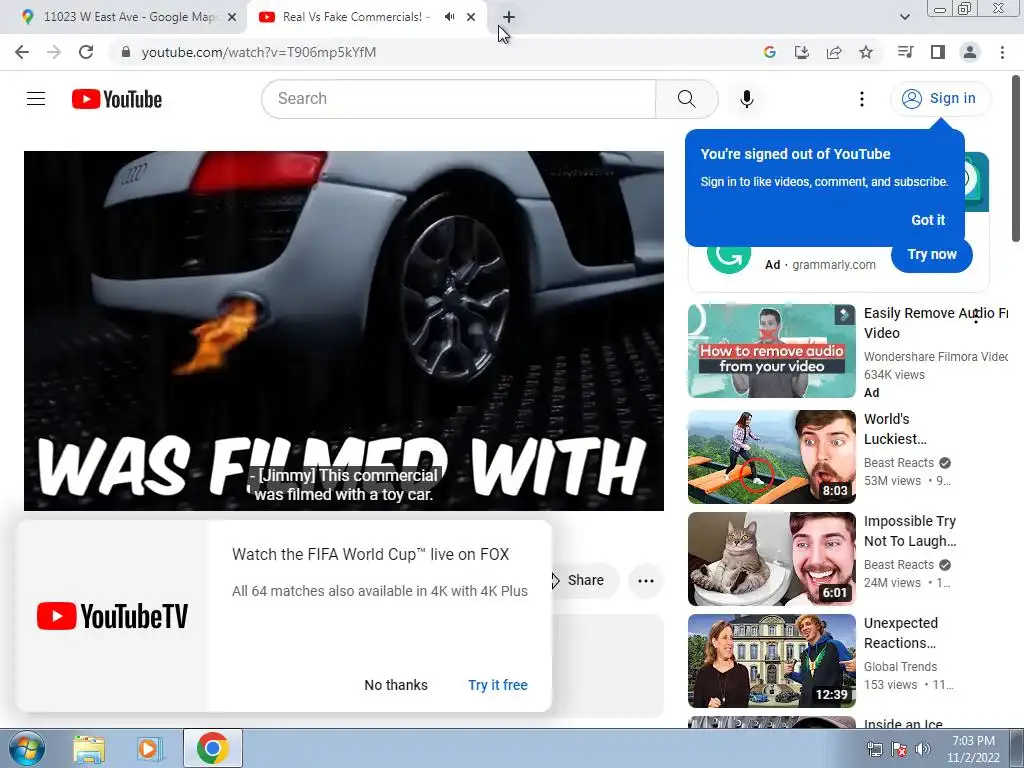Open Impossible Try Not To Laugh thumbnail
The height and width of the screenshot is (768, 1024).
(x=771, y=559)
